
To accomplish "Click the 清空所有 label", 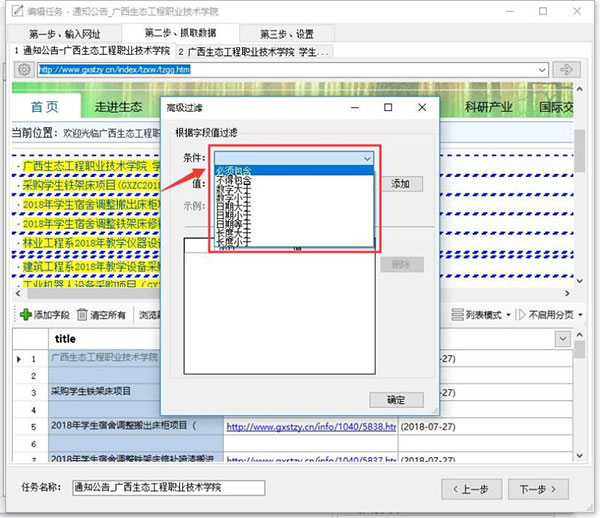I will 108,315.
